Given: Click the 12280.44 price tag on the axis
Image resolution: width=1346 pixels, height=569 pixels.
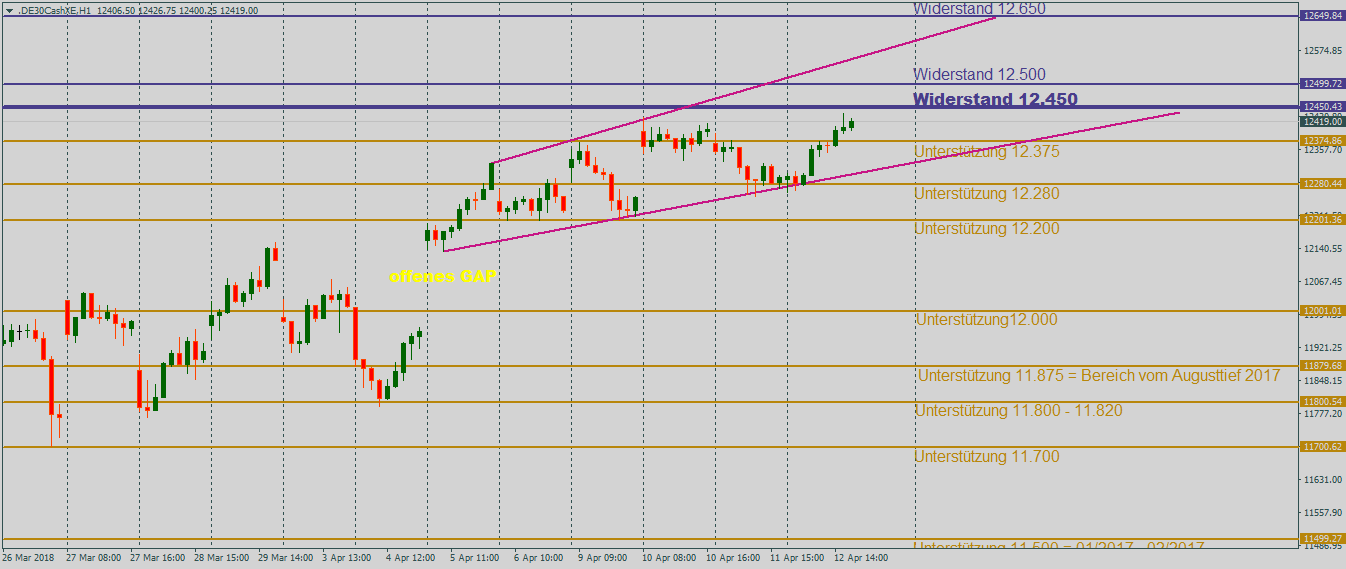Looking at the screenshot, I should (x=1322, y=184).
